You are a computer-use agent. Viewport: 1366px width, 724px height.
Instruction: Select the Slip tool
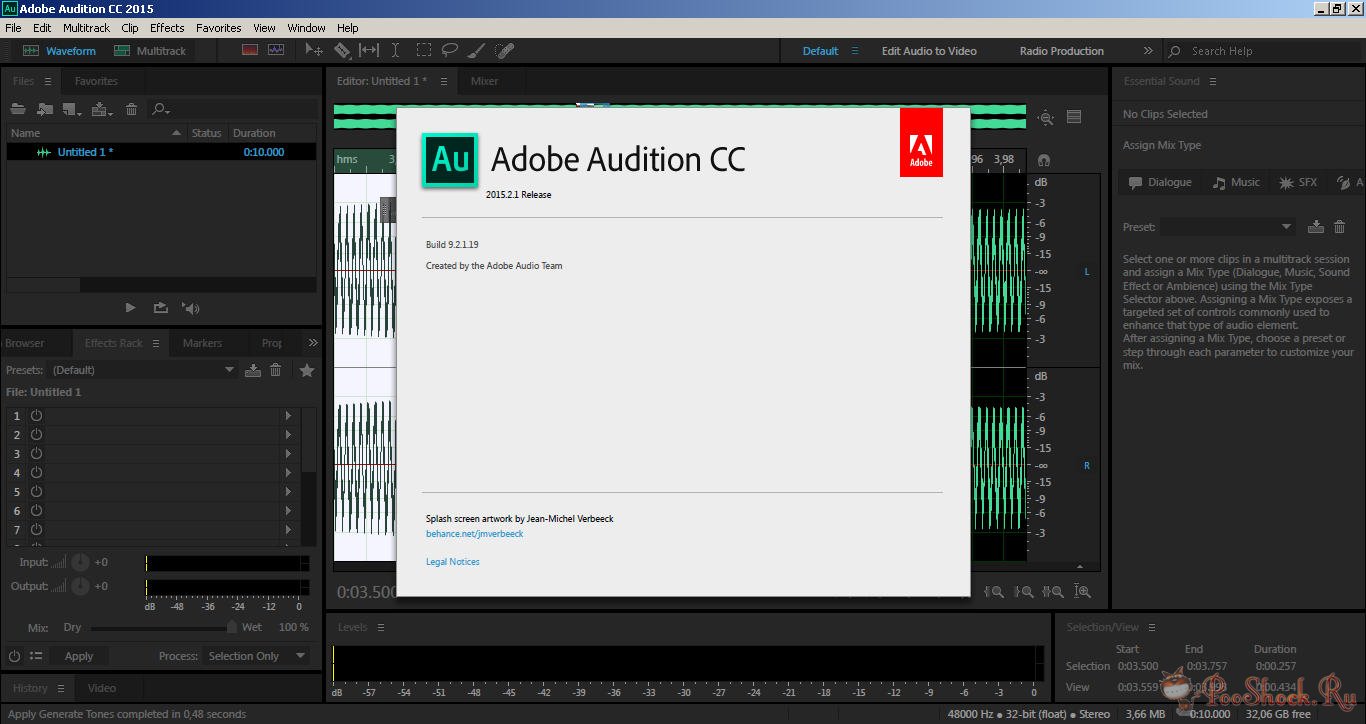tap(369, 50)
